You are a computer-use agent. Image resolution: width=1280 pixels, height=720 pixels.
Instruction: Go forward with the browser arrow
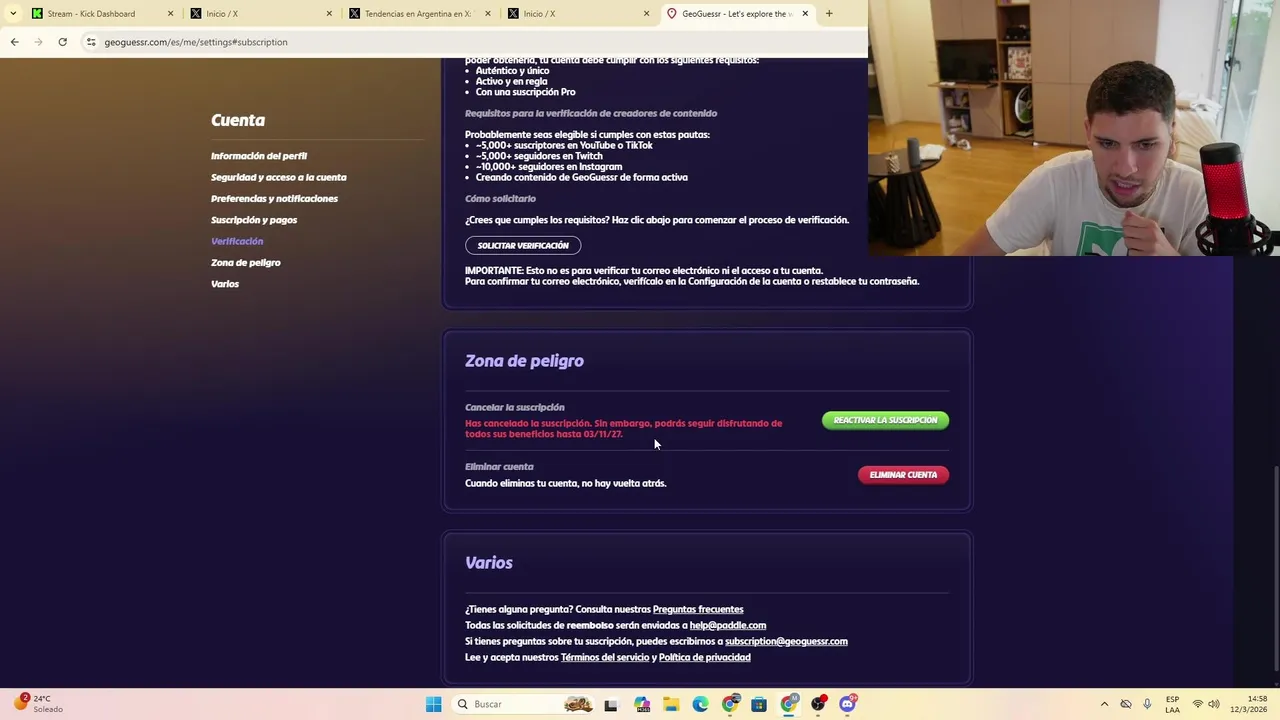tap(38, 42)
